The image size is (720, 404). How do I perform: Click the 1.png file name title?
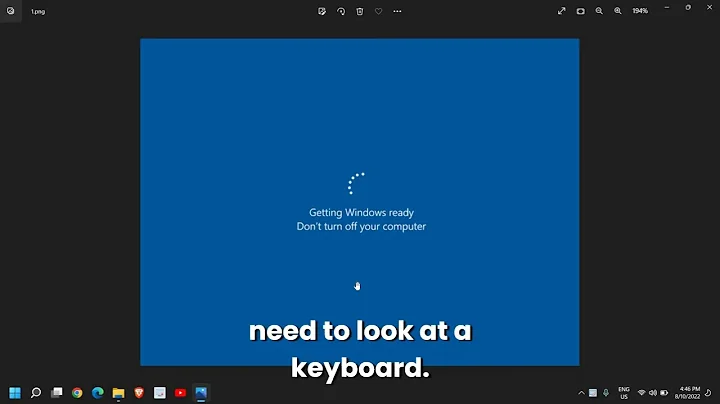[x=38, y=11]
